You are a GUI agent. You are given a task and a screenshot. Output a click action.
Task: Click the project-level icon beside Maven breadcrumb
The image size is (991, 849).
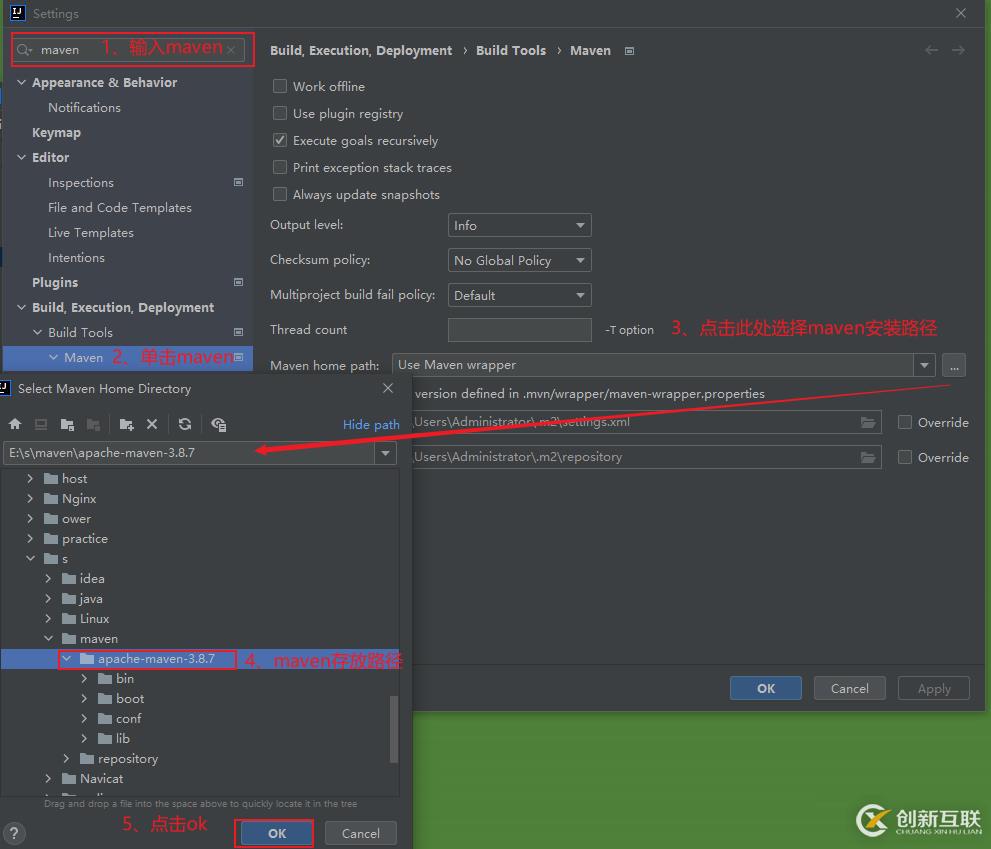point(629,51)
